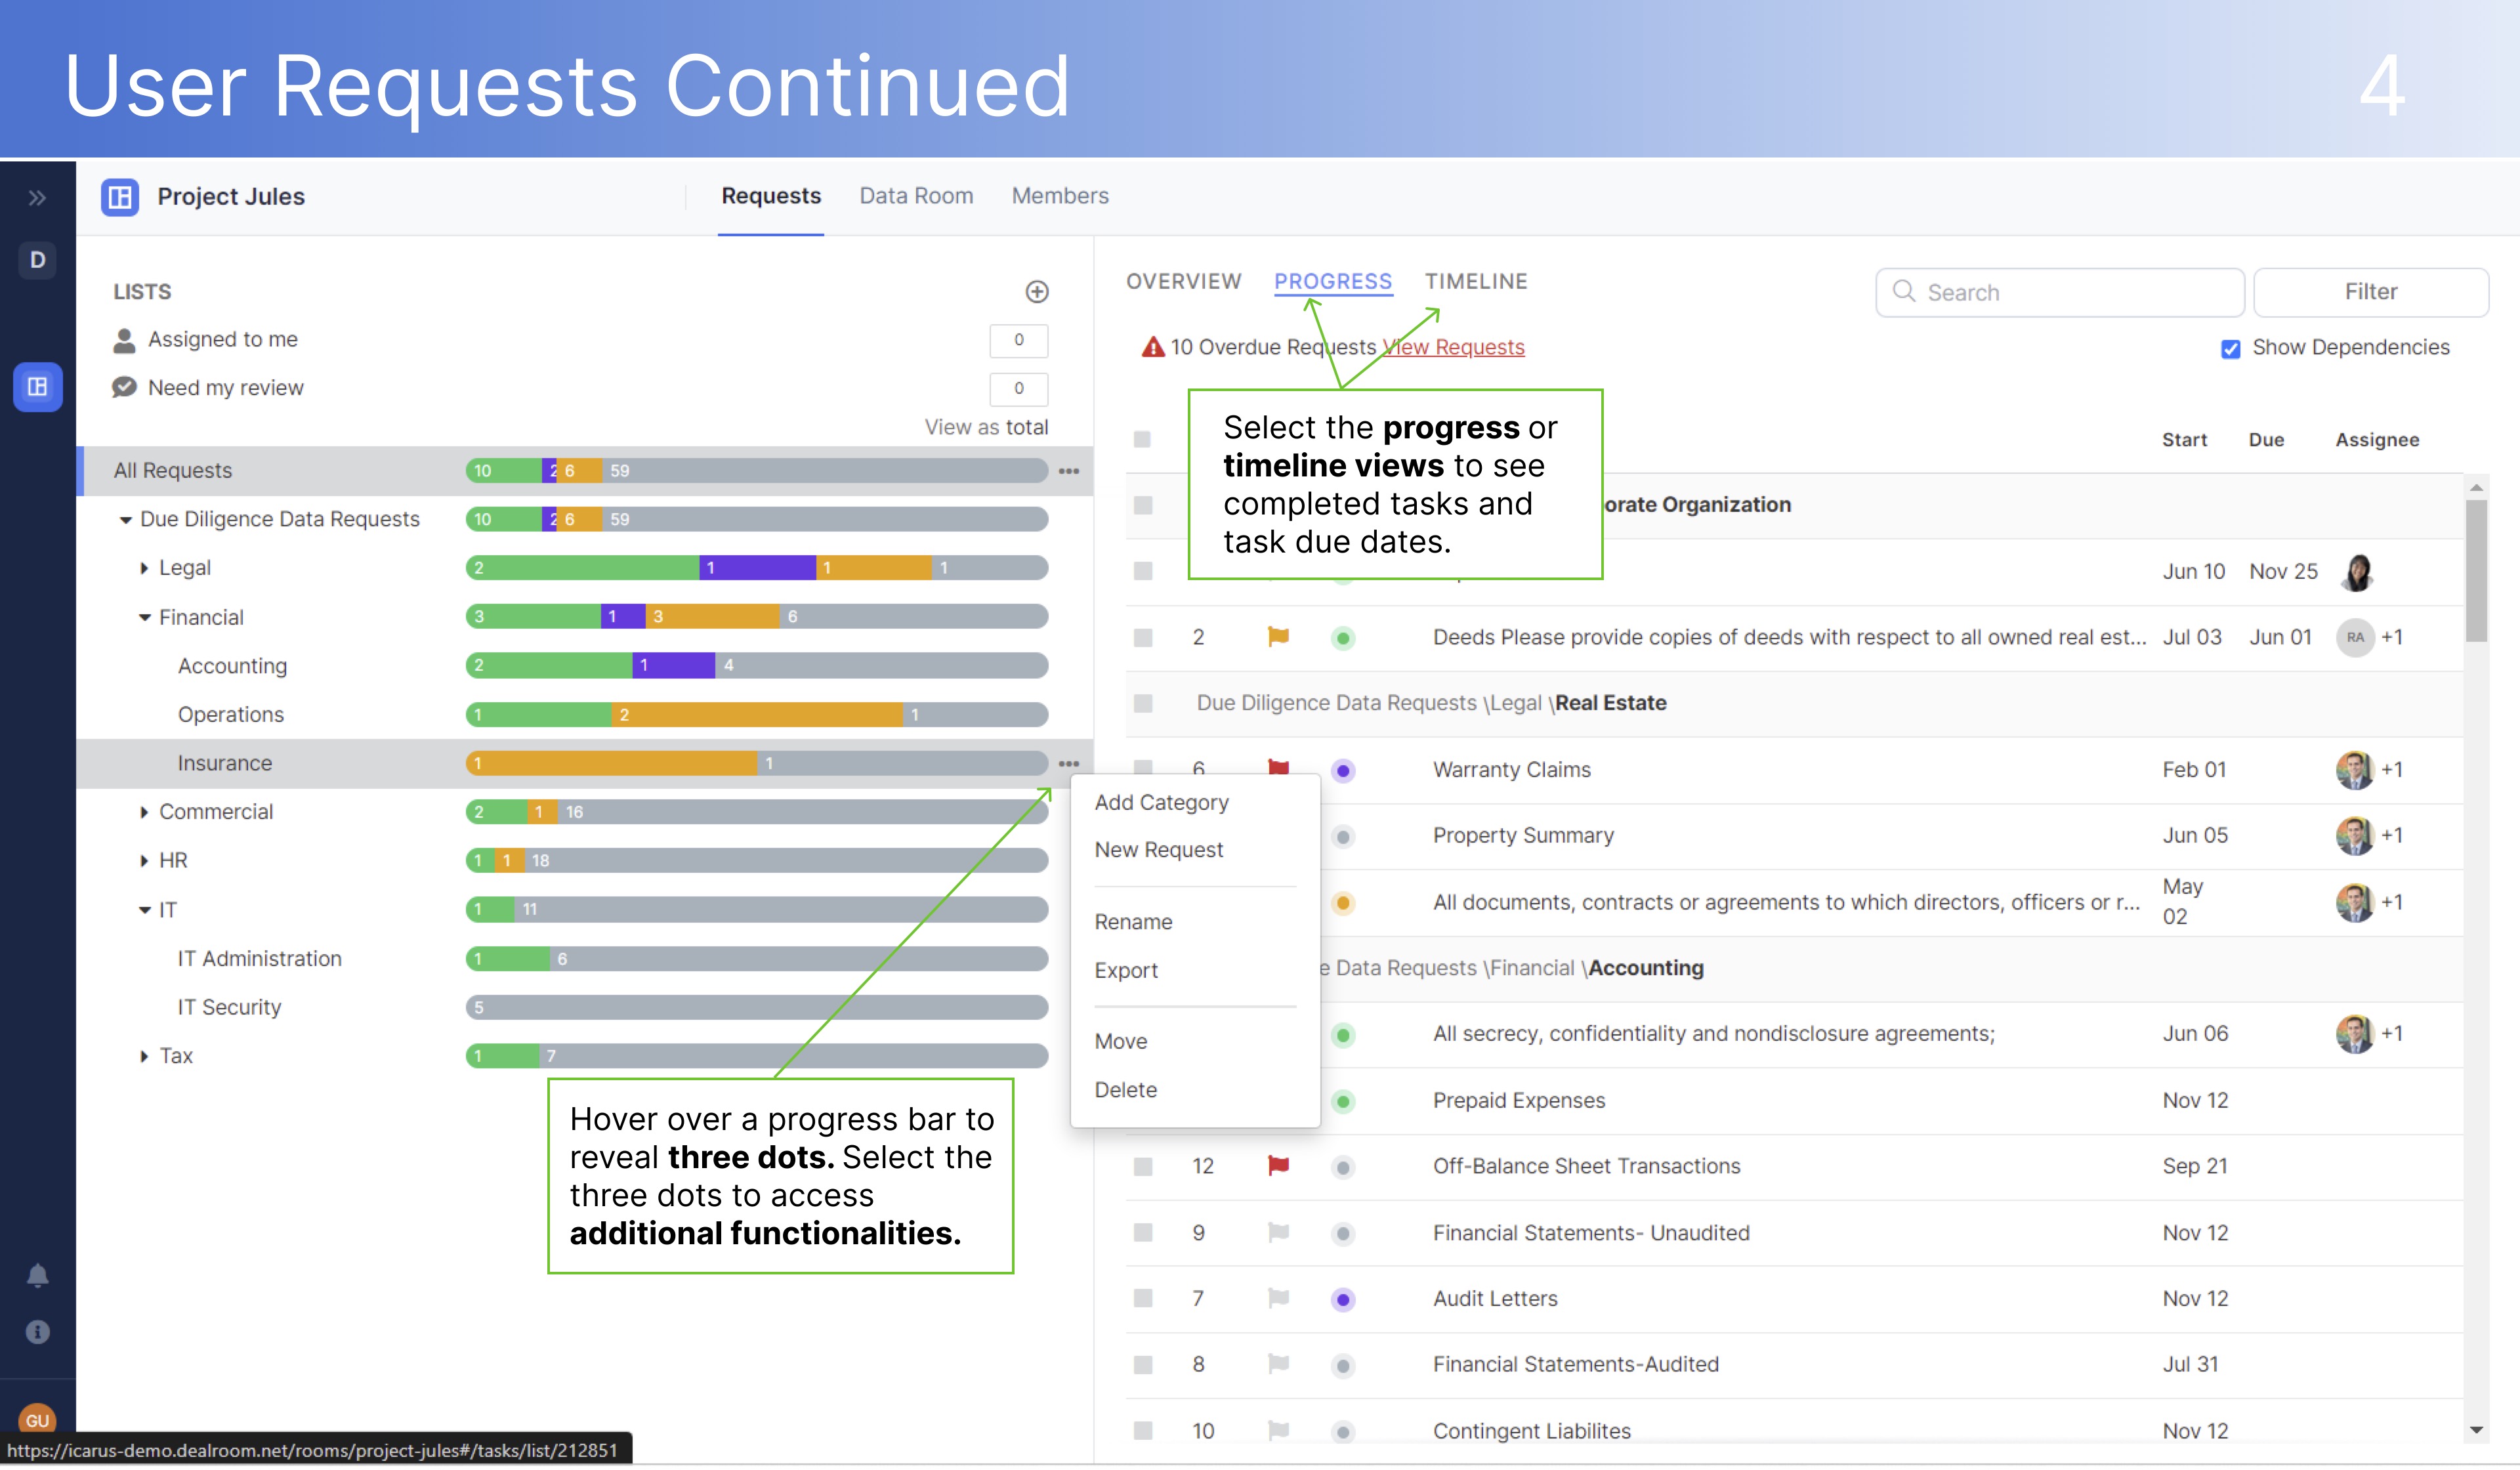Switch to the Timeline tab
Image resolution: width=2520 pixels, height=1470 pixels.
pyautogui.click(x=1475, y=282)
